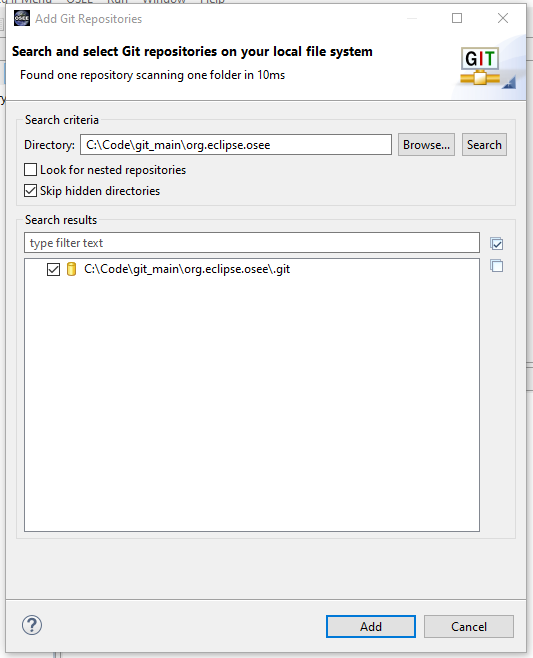The height and width of the screenshot is (658, 533).
Task: Focus the type filter text box
Action: pyautogui.click(x=252, y=243)
